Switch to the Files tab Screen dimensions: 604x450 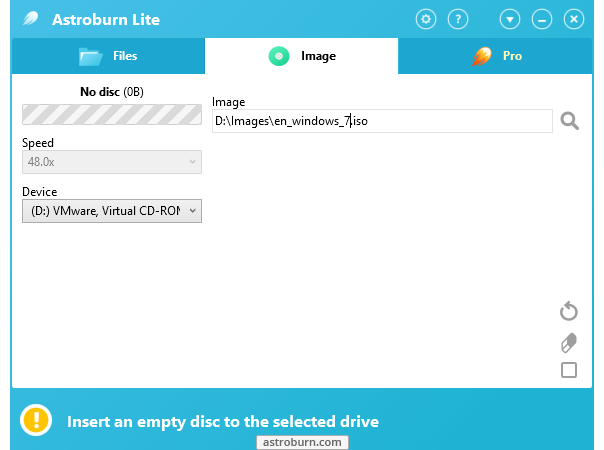click(x=108, y=56)
